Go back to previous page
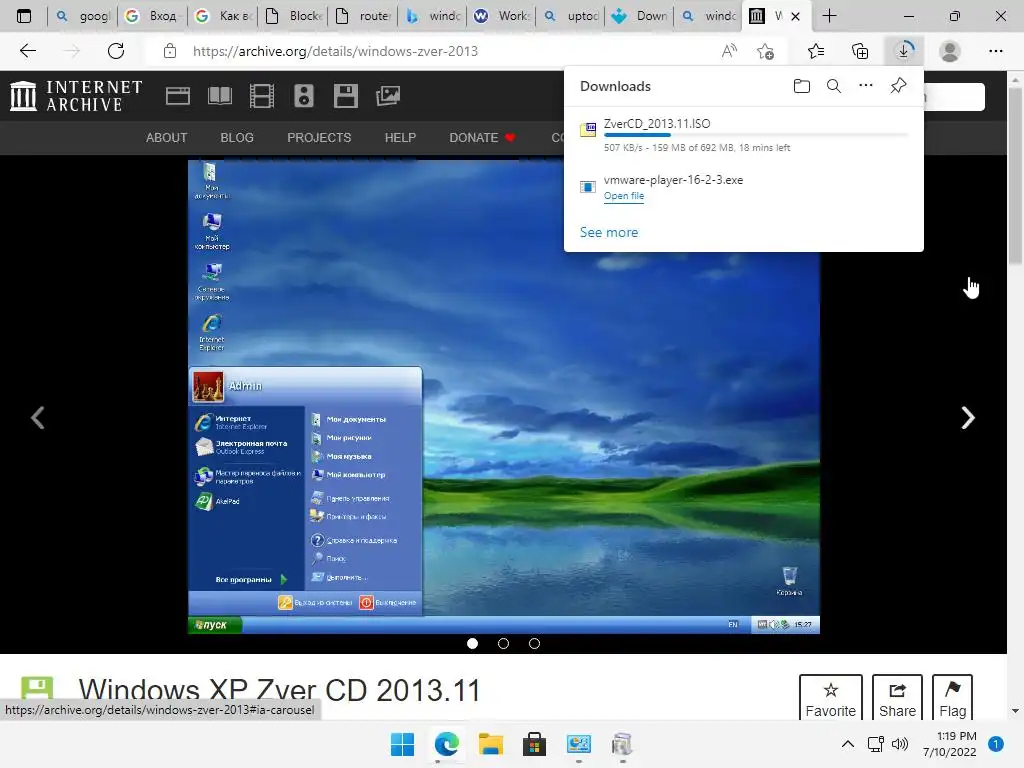This screenshot has height=768, width=1024. click(x=27, y=51)
